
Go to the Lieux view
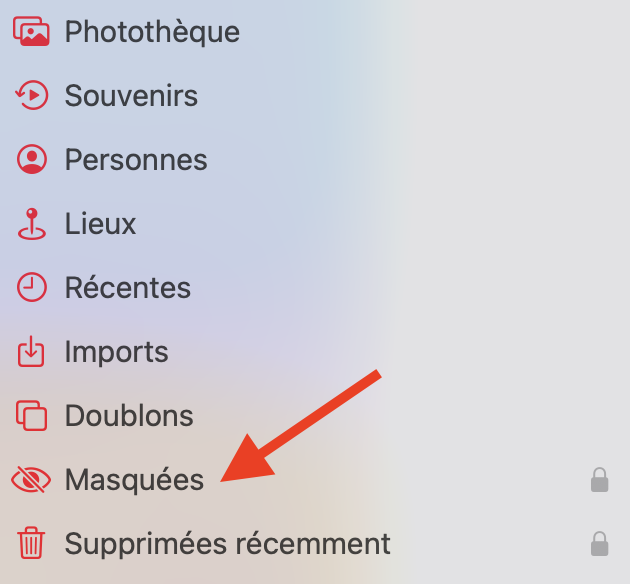100,224
